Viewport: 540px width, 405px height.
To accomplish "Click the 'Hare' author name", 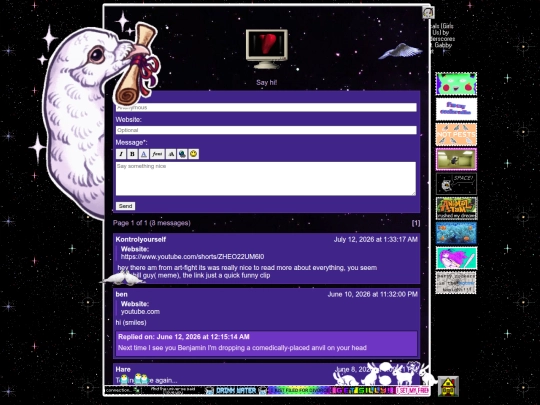I will (x=123, y=370).
